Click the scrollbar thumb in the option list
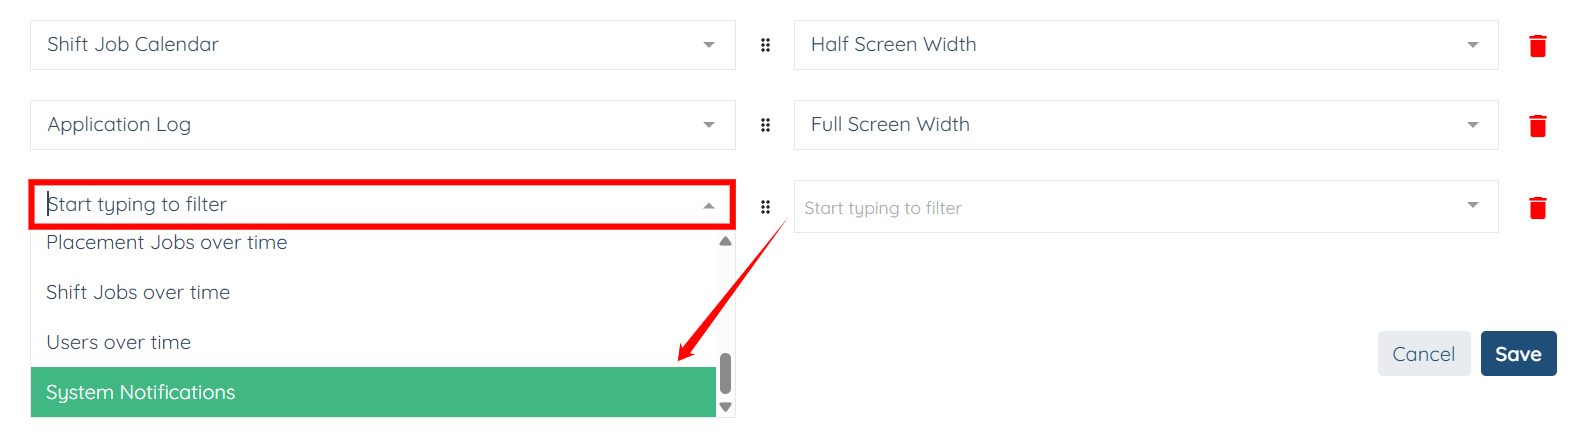Image resolution: width=1579 pixels, height=447 pixels. click(x=726, y=374)
